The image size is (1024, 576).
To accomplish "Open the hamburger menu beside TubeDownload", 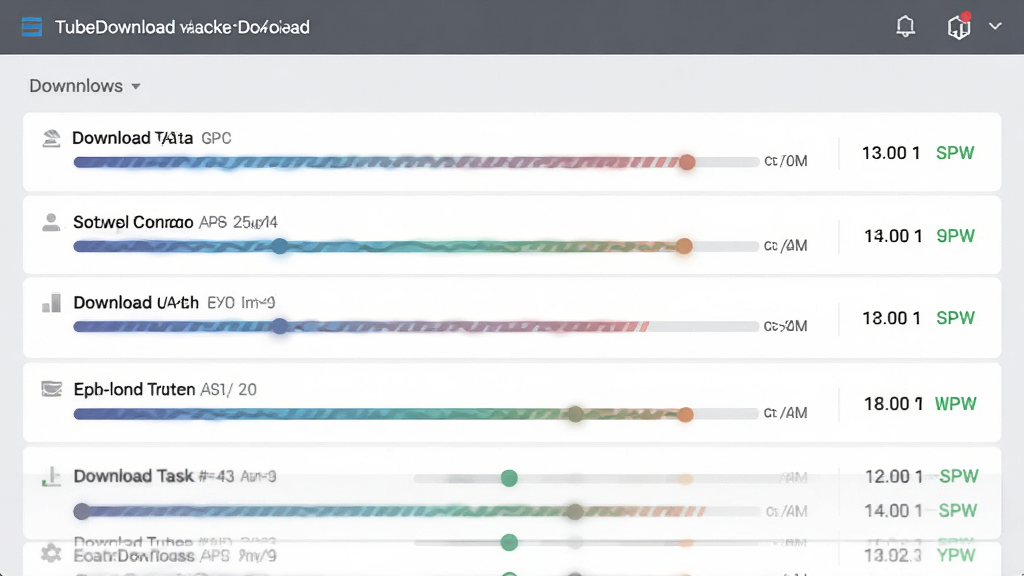I will point(31,27).
